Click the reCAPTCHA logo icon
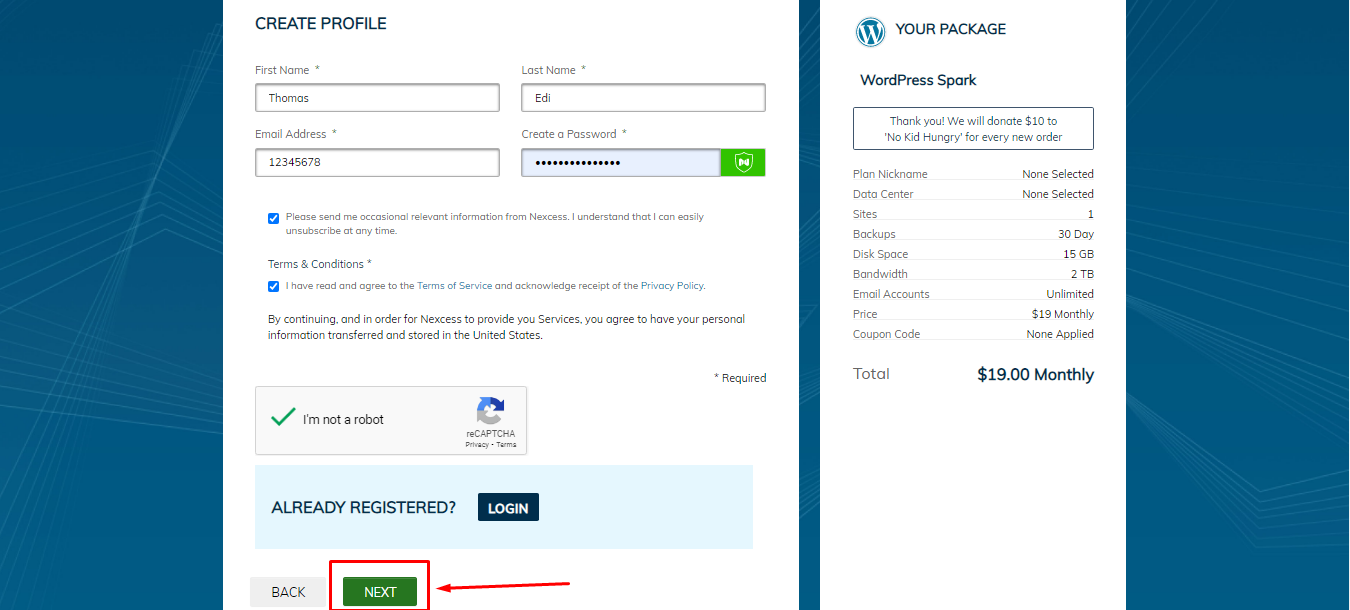The image size is (1350, 610). [490, 411]
